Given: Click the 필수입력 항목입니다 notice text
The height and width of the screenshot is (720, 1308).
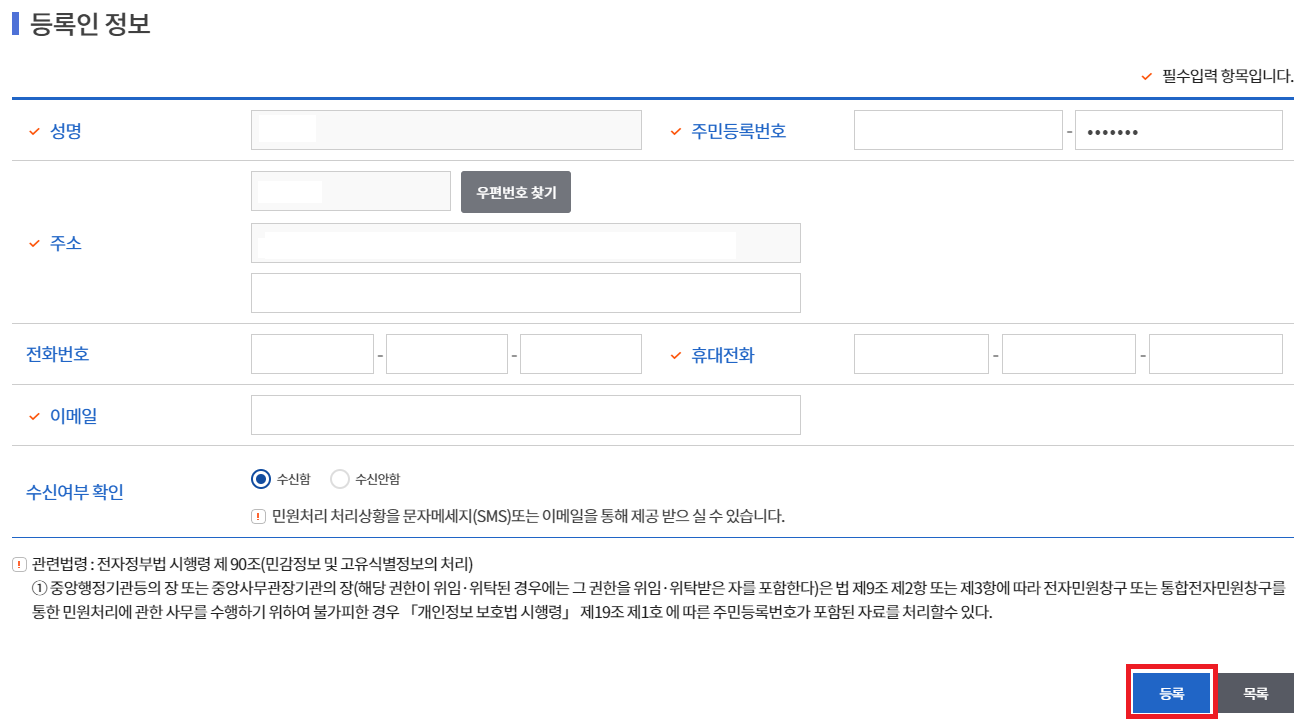Looking at the screenshot, I should [x=1228, y=77].
